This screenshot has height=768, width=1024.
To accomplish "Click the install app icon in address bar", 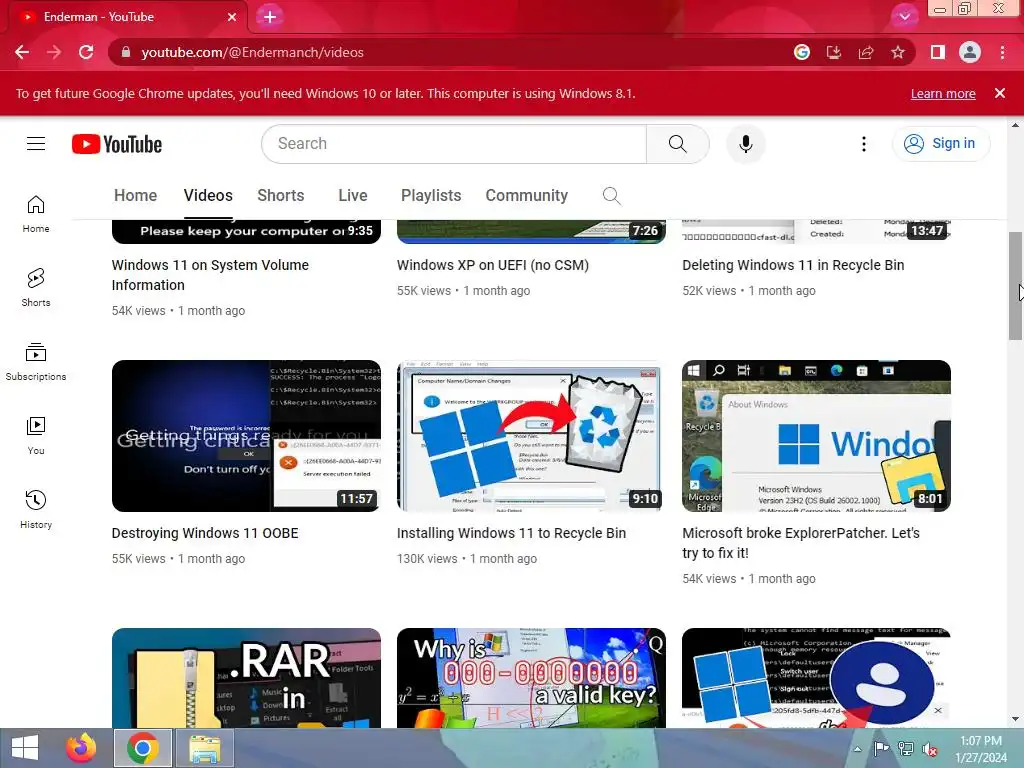I will 833,52.
